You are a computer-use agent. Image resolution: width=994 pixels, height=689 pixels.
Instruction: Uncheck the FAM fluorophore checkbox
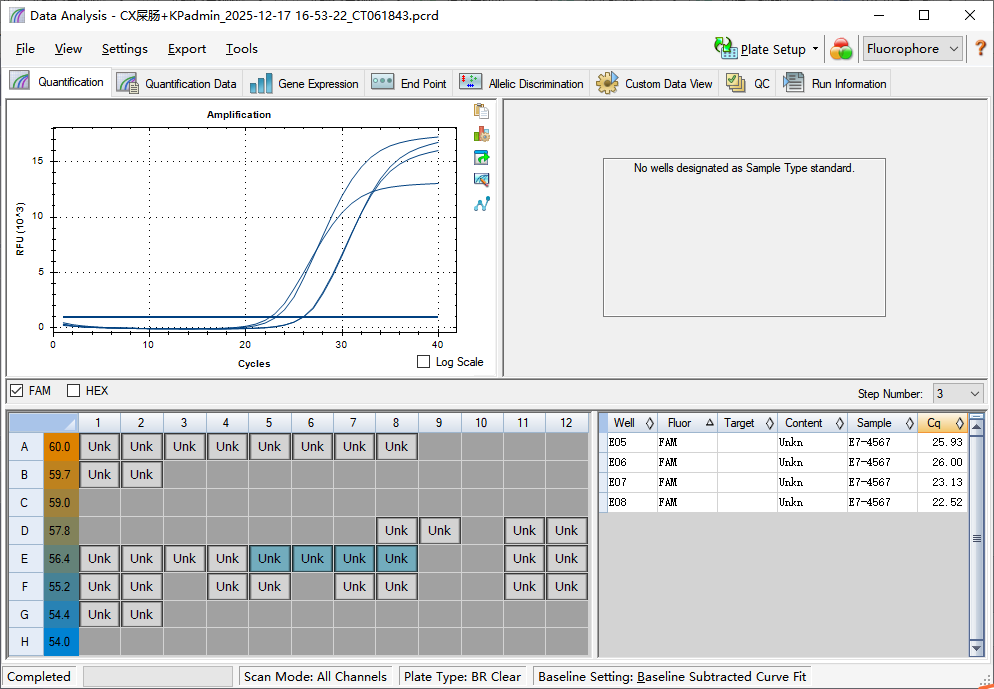[16, 390]
